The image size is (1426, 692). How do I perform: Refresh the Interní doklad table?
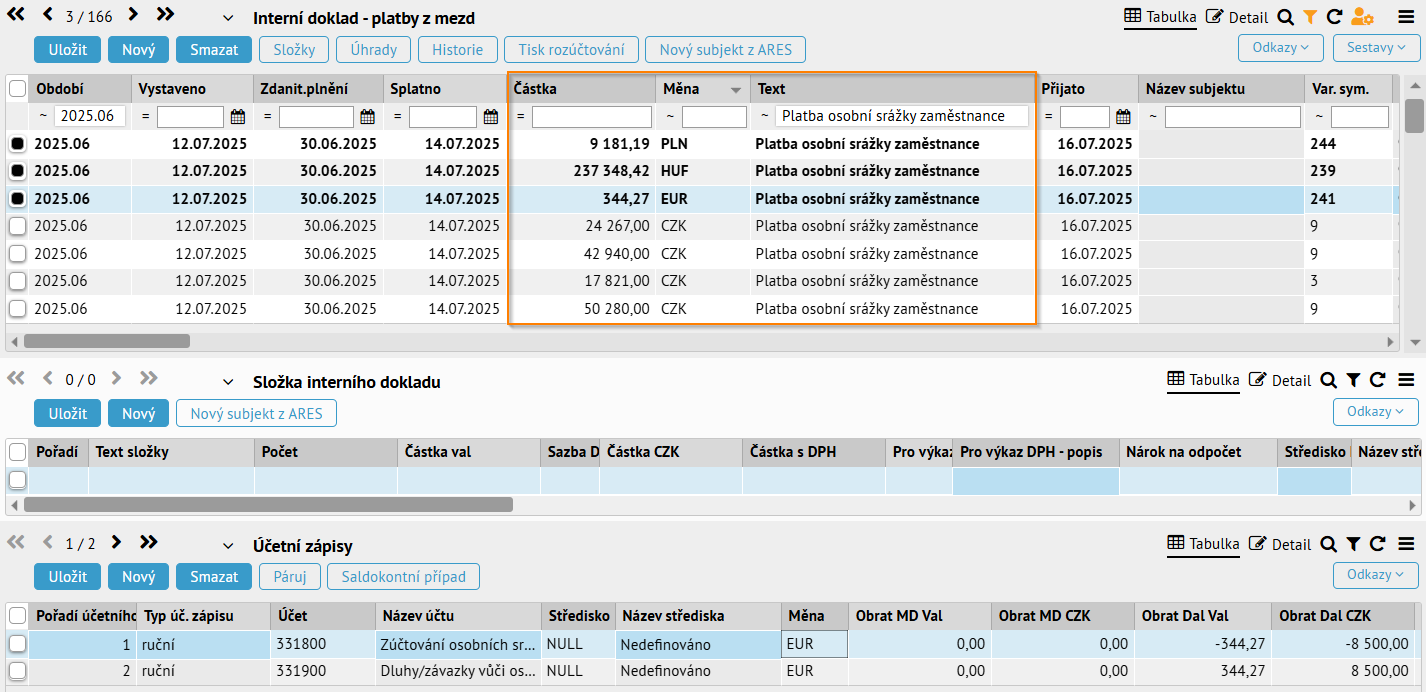click(1334, 17)
